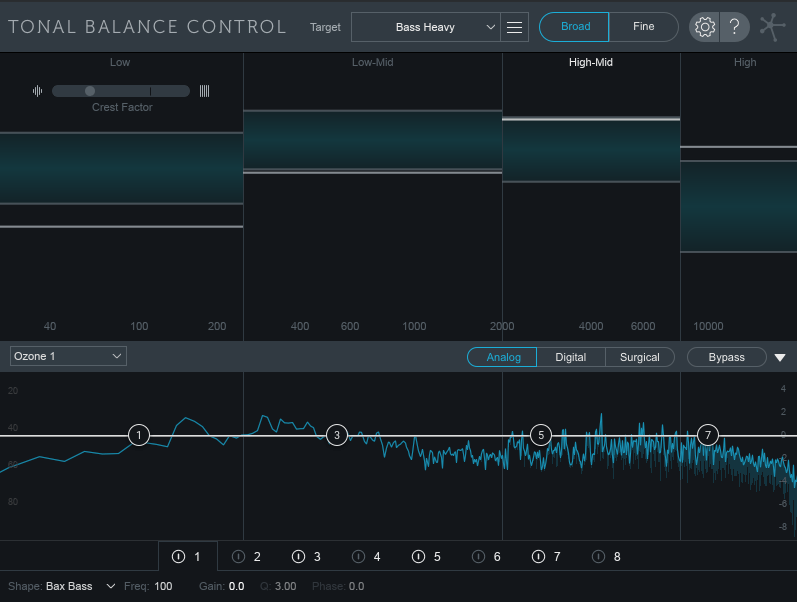Toggle power for EQ band 6
Screen dimensions: 797x602
[479, 557]
